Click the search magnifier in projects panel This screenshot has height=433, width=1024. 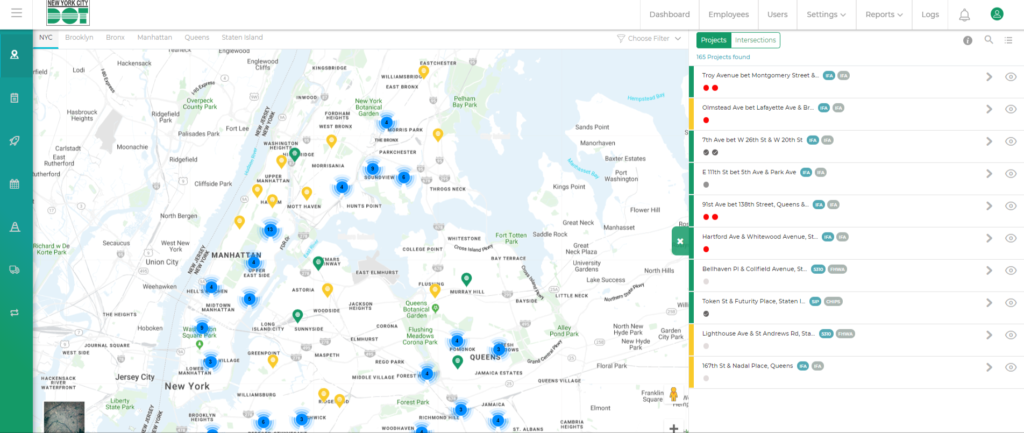coord(989,40)
